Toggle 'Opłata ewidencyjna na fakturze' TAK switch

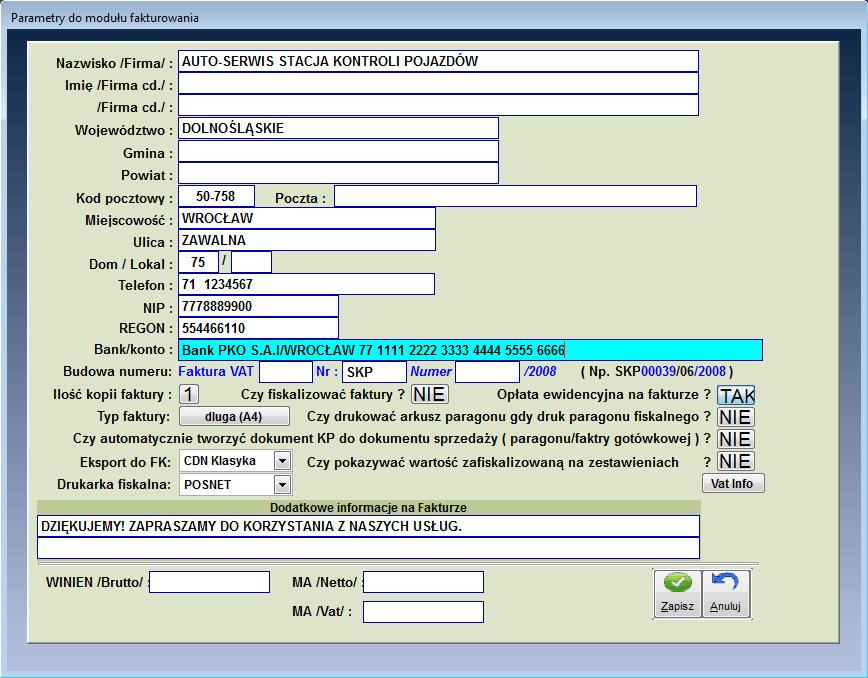736,395
